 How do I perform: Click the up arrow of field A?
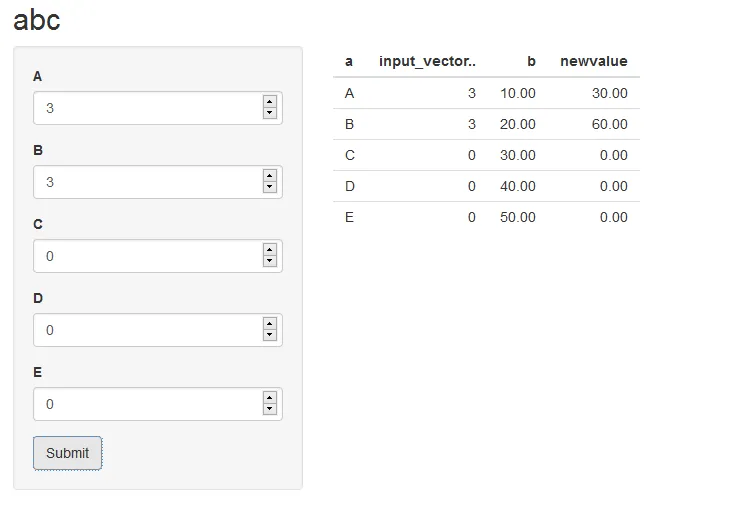point(269,102)
